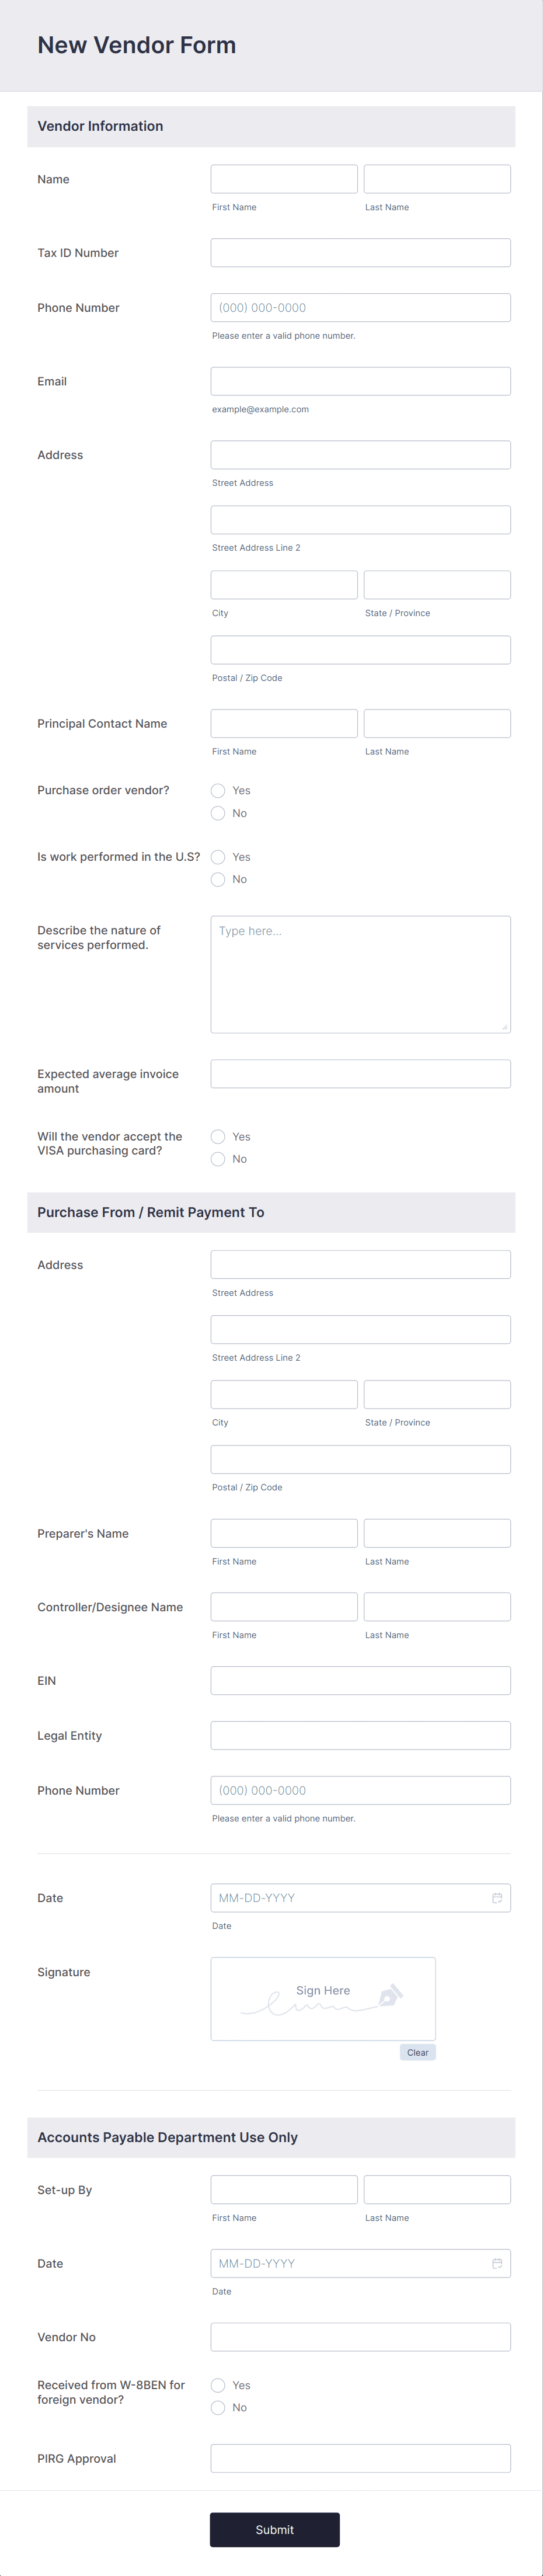
Task: Open the calendar icon beside the first Date field
Action: [498, 1897]
